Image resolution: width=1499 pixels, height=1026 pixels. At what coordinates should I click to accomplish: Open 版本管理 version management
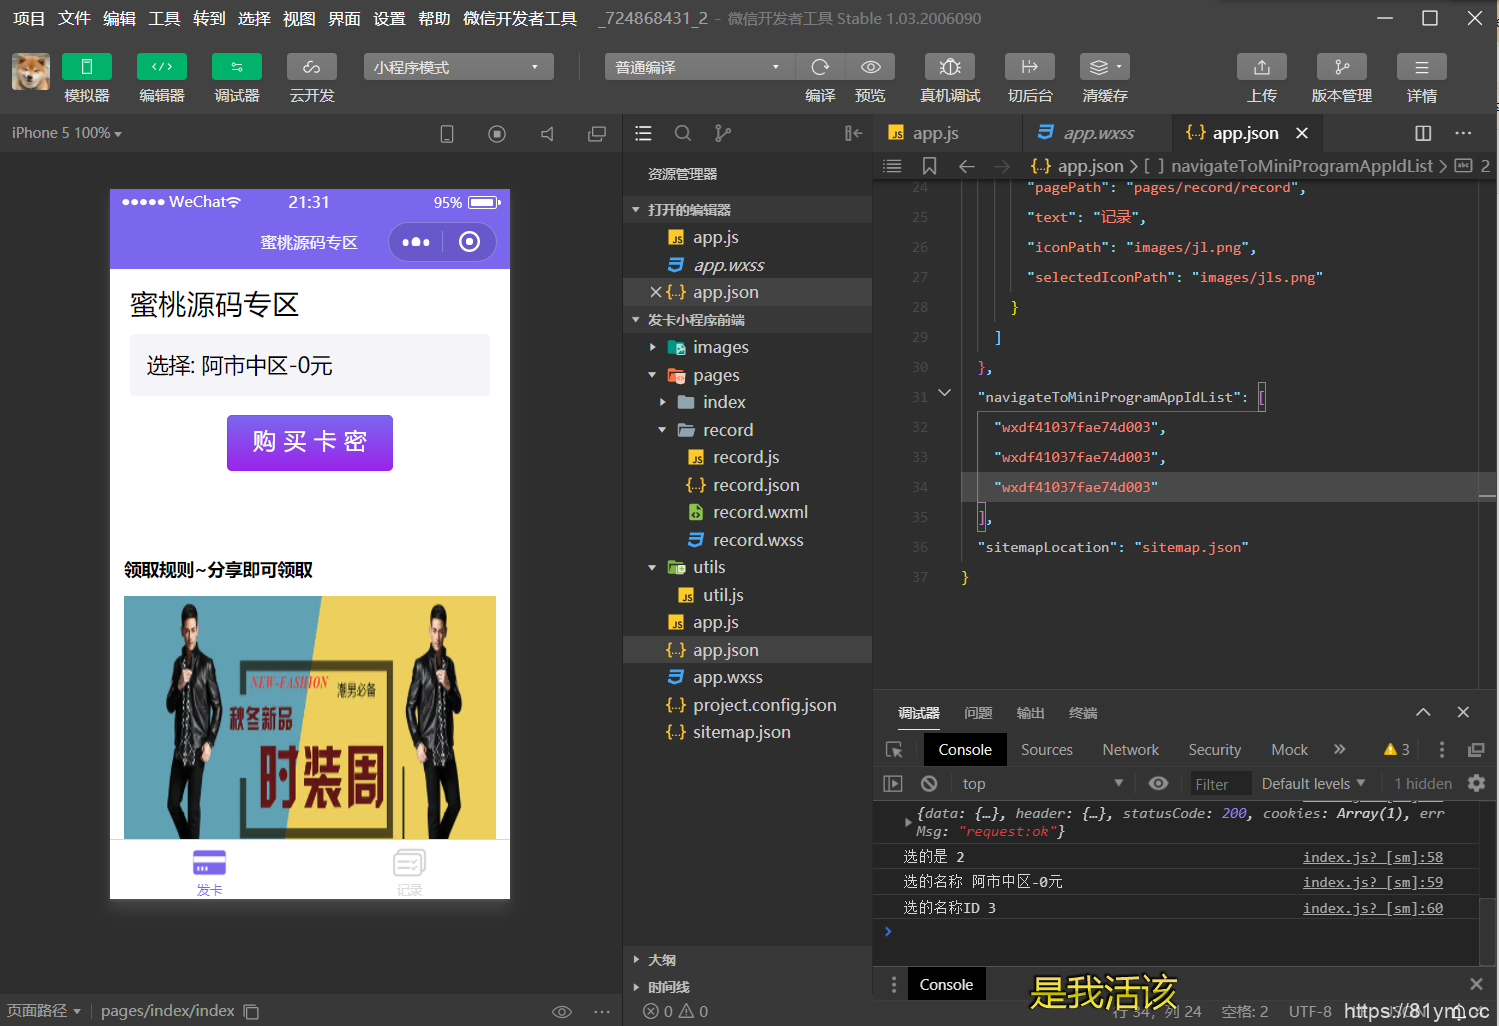1341,66
